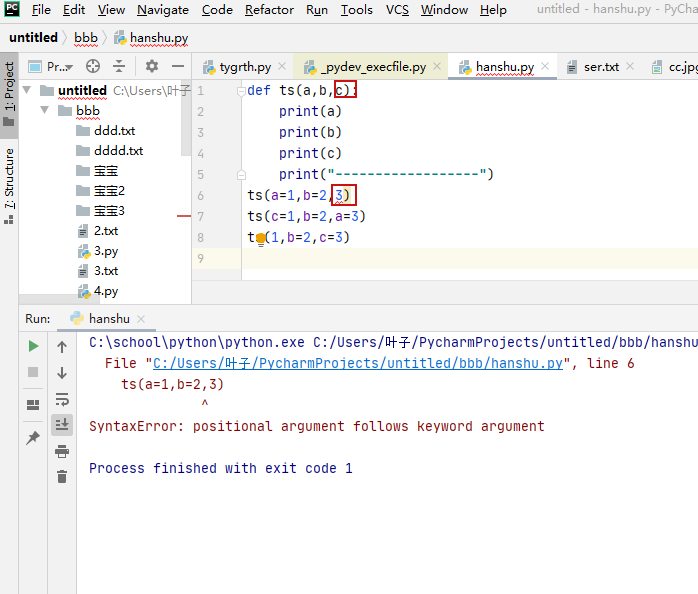The height and width of the screenshot is (594, 698).
Task: Toggle scroll to end in Run console
Action: coord(62,424)
